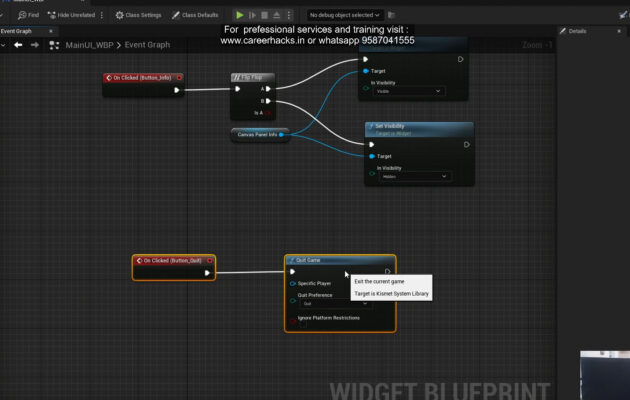This screenshot has width=630, height=400.
Task: Click the forward navigation arrow
Action: tap(32, 45)
